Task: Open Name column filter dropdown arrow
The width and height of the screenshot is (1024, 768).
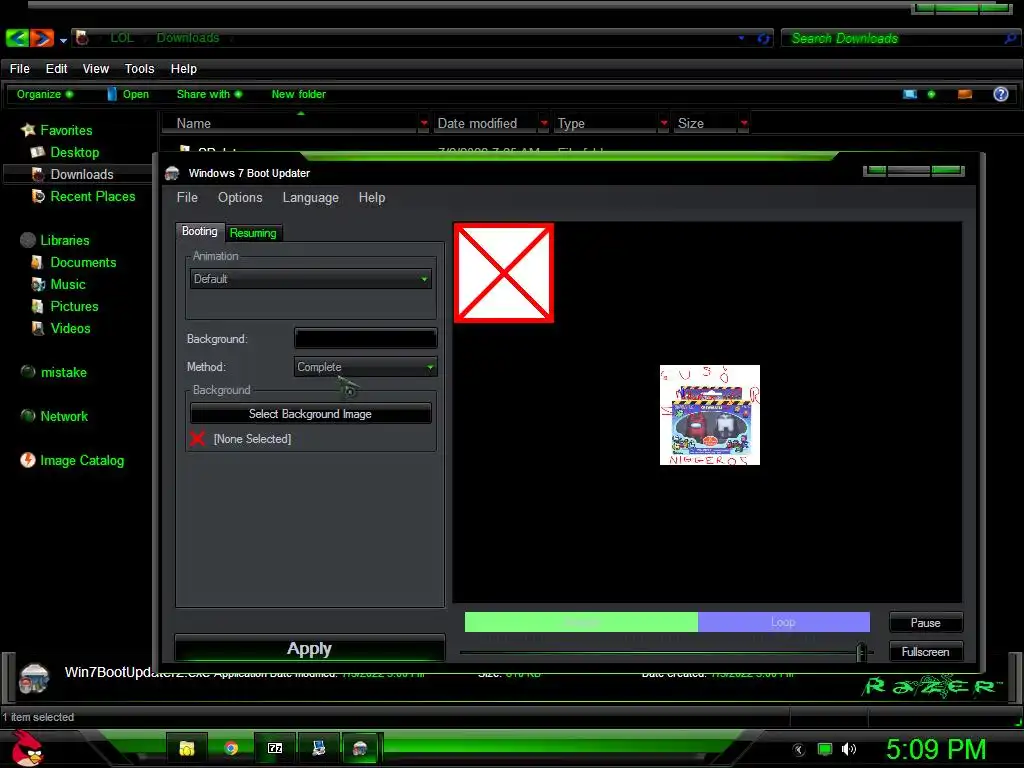Action: pyautogui.click(x=424, y=123)
